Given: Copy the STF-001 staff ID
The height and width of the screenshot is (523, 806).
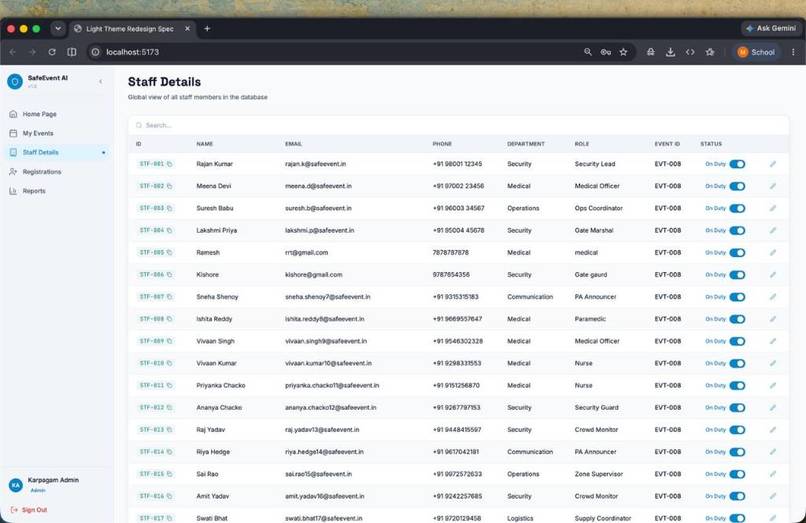Looking at the screenshot, I should 170,164.
